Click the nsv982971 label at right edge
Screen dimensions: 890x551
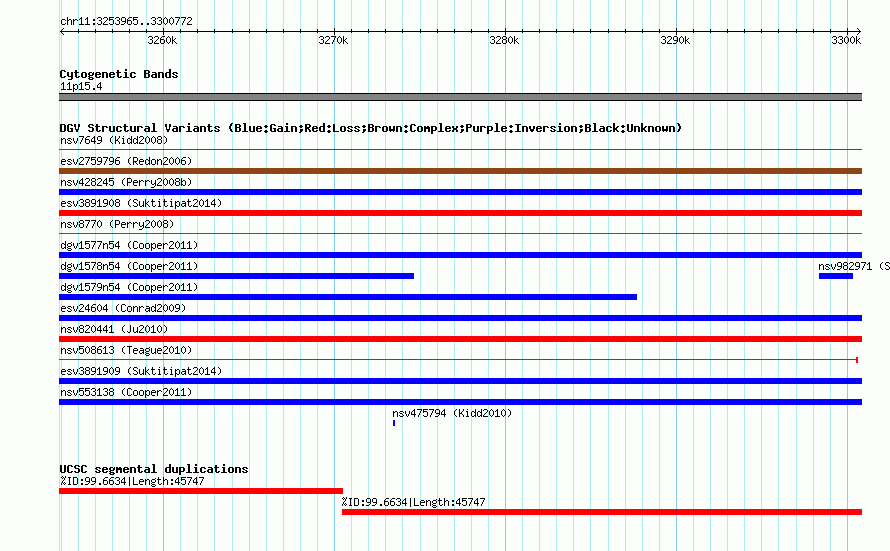click(854, 266)
